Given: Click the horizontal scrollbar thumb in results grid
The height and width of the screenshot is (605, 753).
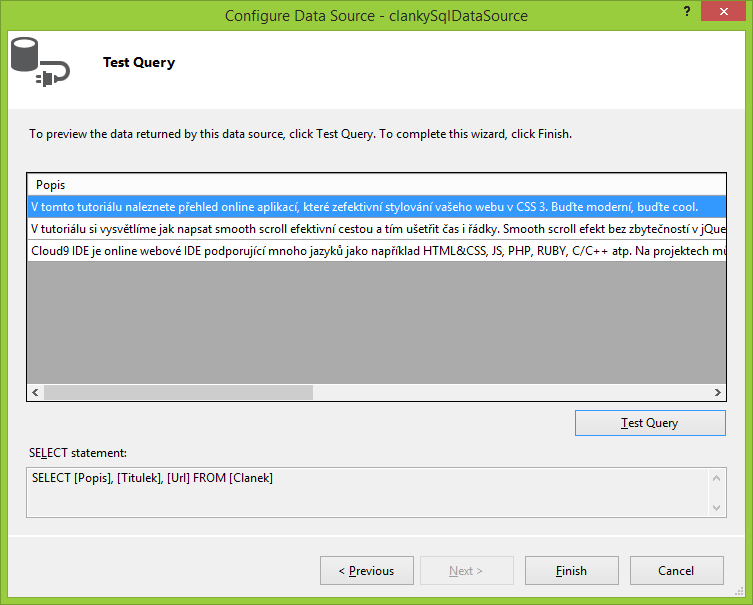Looking at the screenshot, I should click(178, 392).
